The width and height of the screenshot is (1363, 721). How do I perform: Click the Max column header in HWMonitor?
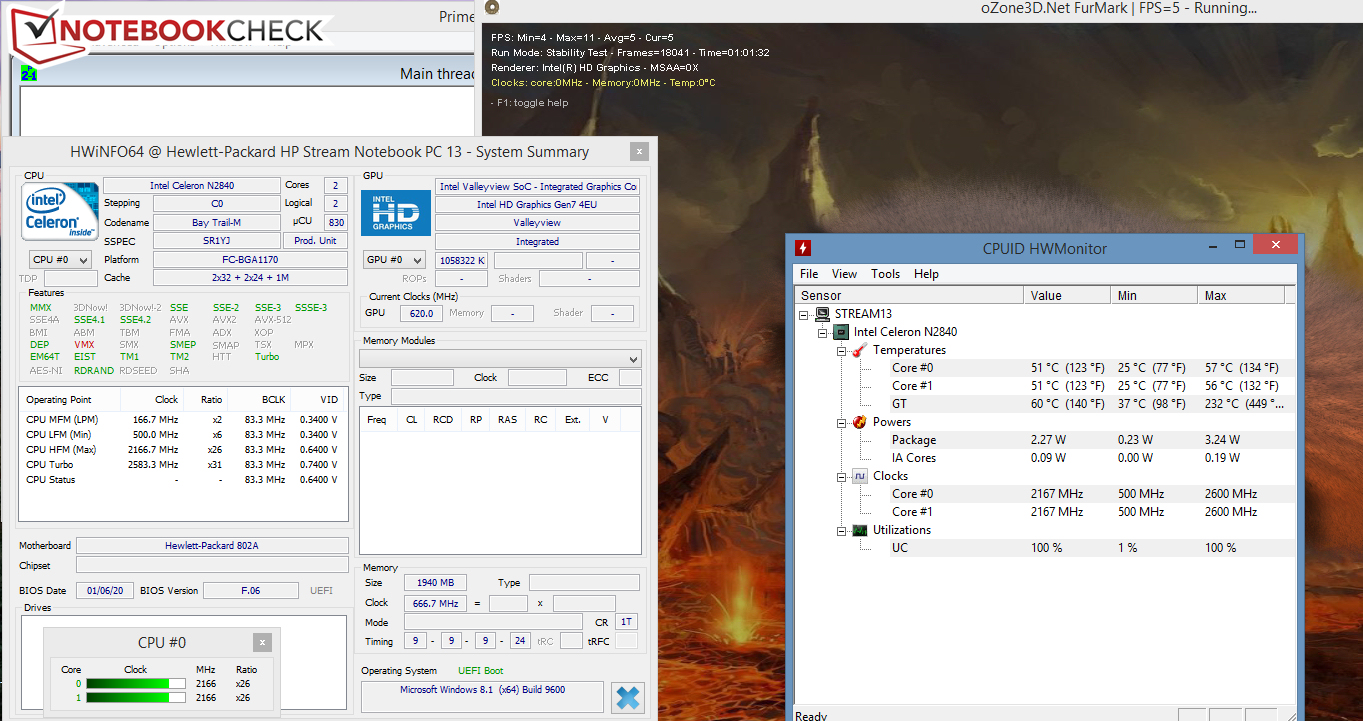click(x=1240, y=295)
